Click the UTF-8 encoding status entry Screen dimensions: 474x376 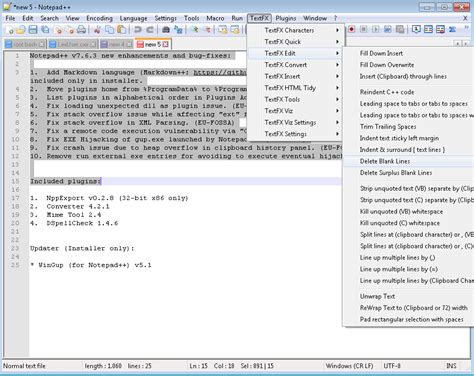[392, 366]
